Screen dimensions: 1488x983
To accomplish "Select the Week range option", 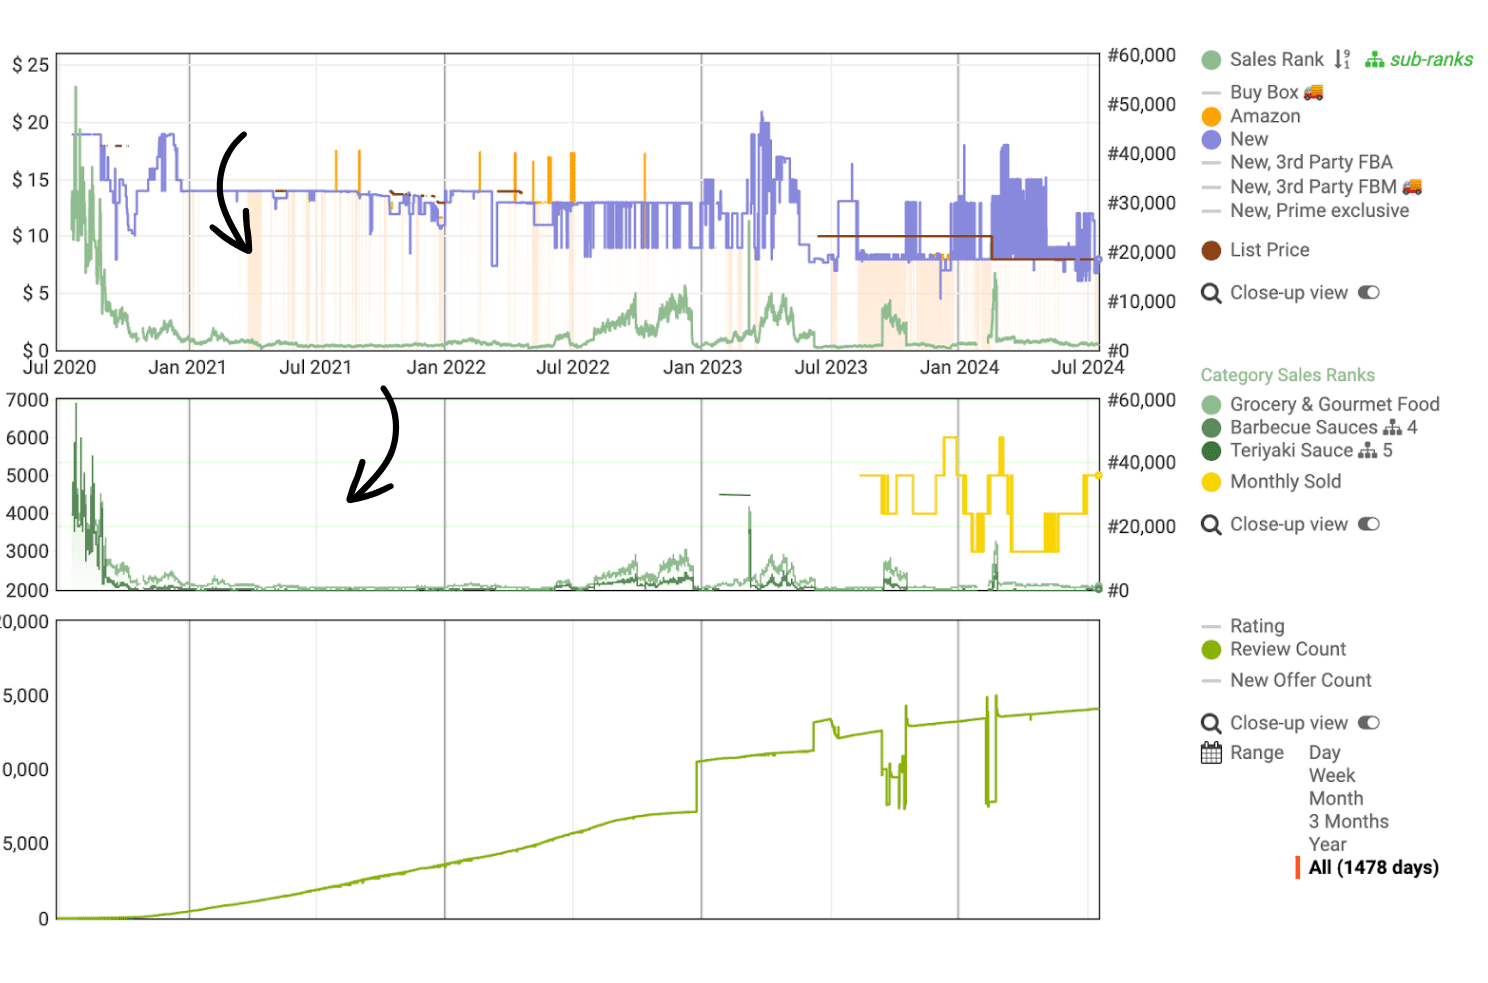I will [x=1332, y=776].
